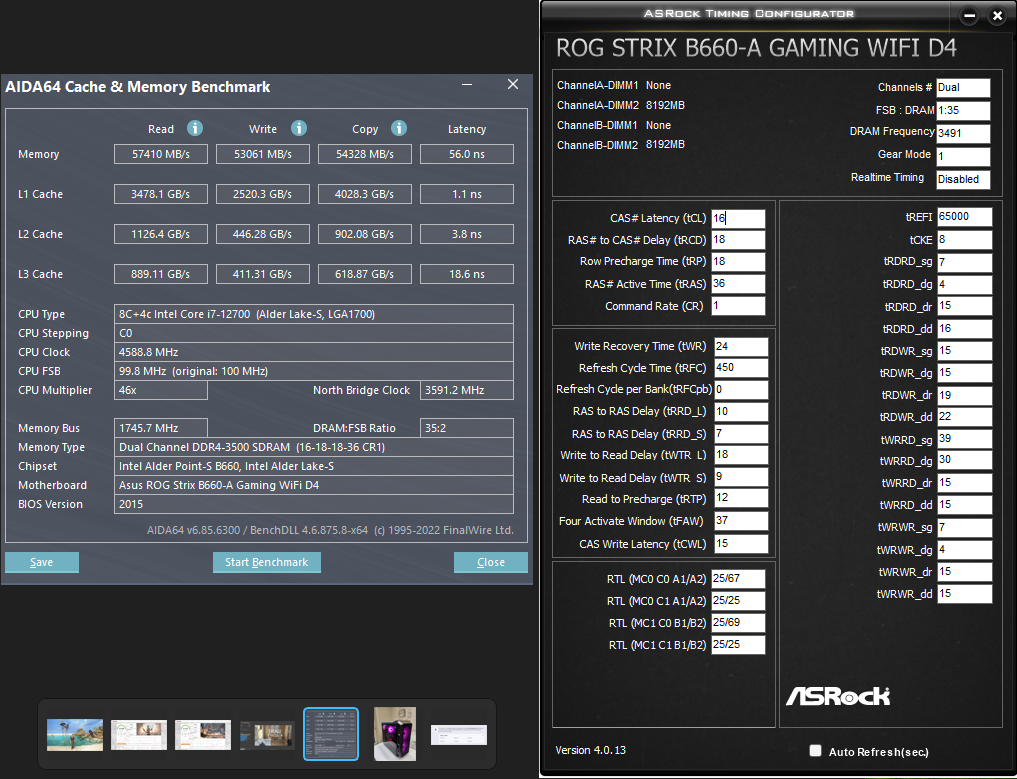Open the second thumbnail in the gallery strip
The width and height of the screenshot is (1017, 779).
tap(139, 734)
